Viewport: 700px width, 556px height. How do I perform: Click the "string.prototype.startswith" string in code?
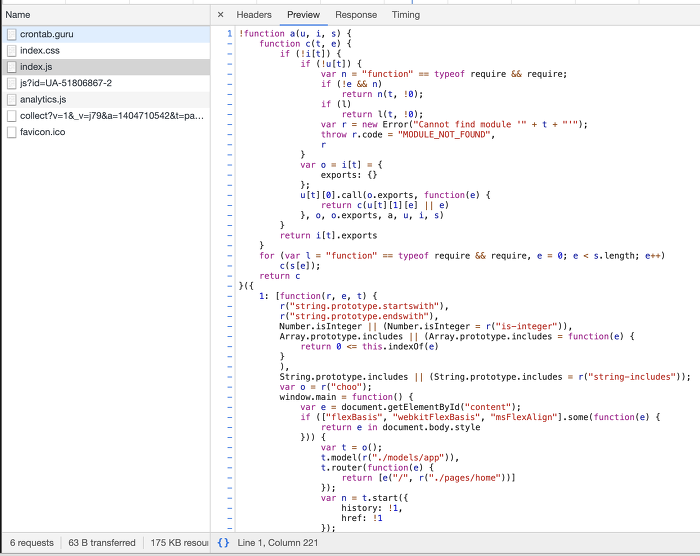point(364,306)
